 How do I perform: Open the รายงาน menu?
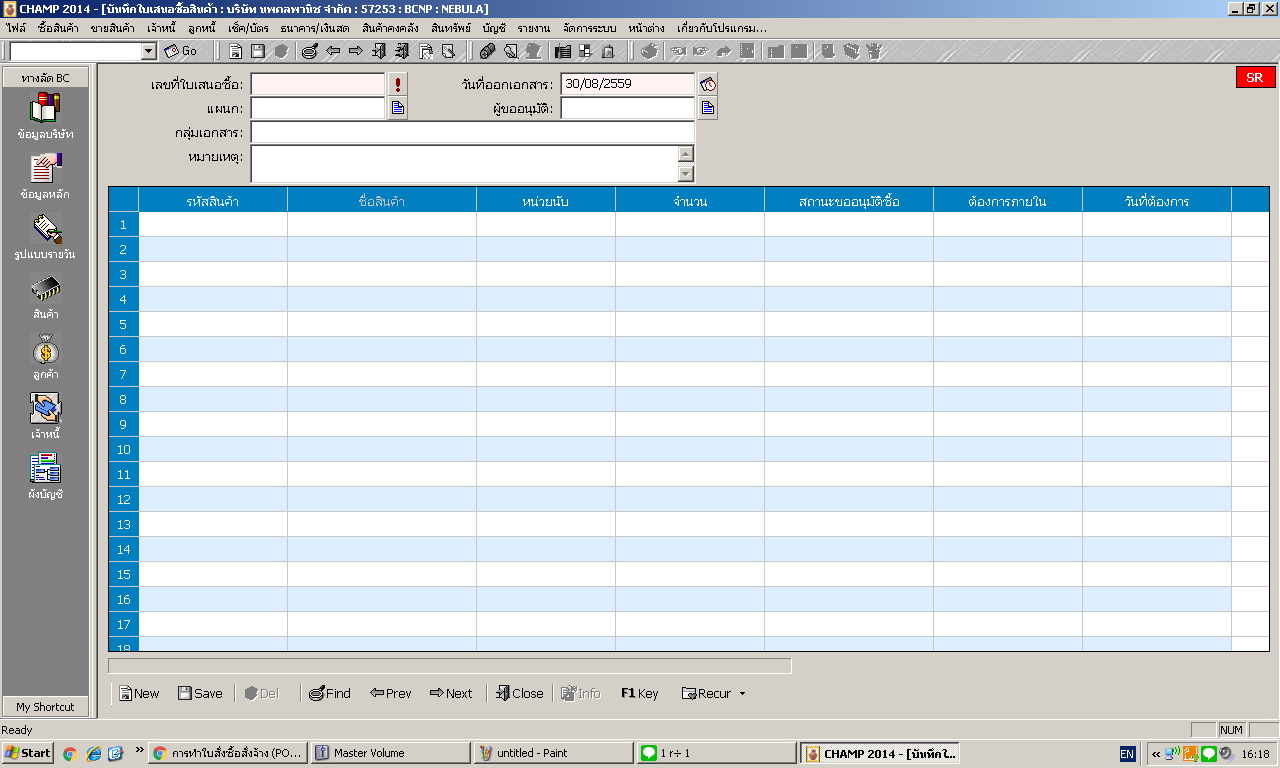[534, 28]
